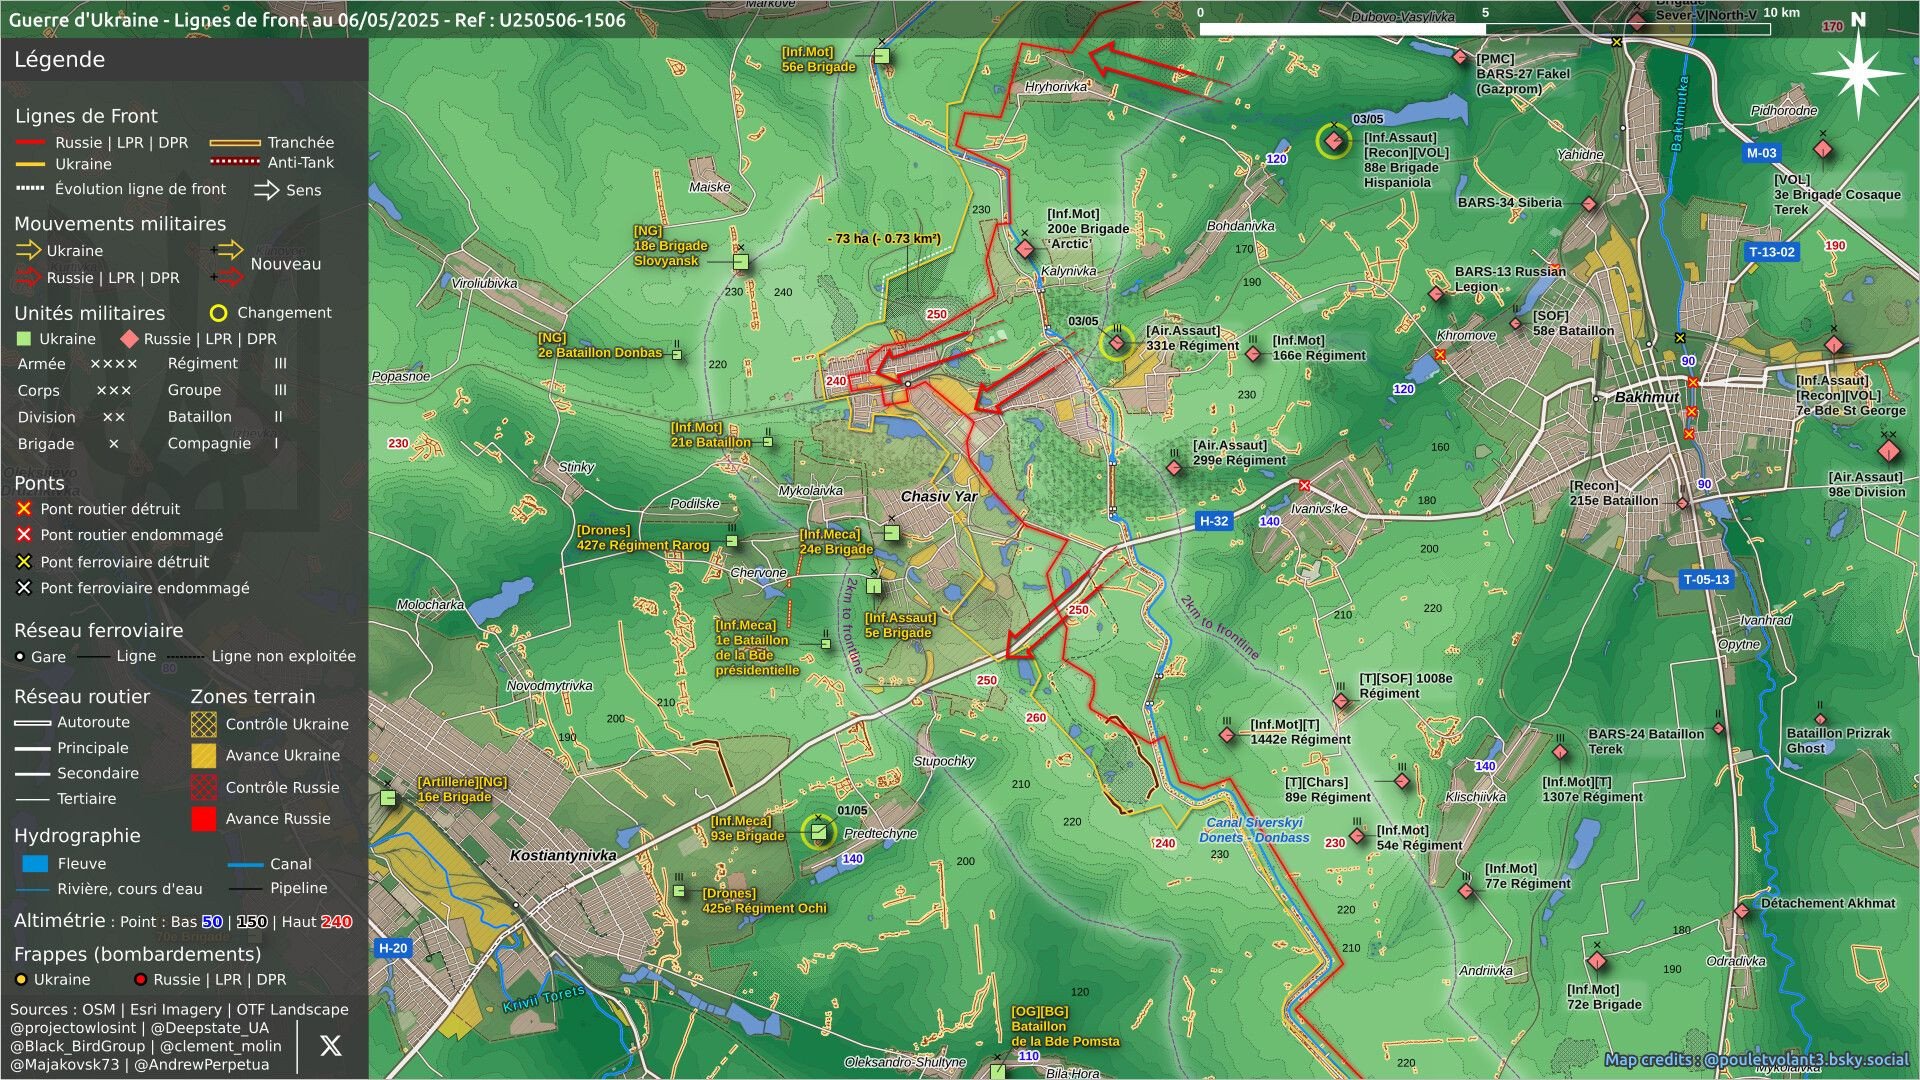Select the 166e Régiment red diamond
1920x1080 pixels.
tap(1253, 353)
